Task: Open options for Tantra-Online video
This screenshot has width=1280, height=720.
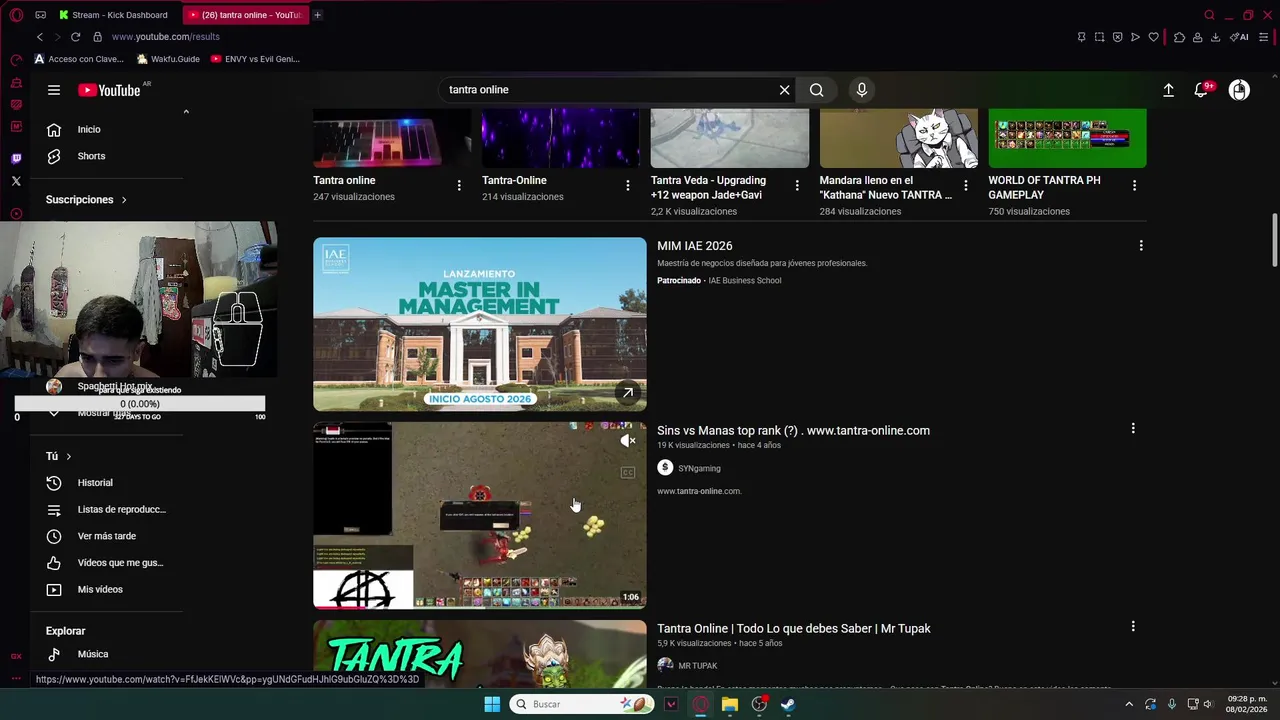Action: (628, 186)
